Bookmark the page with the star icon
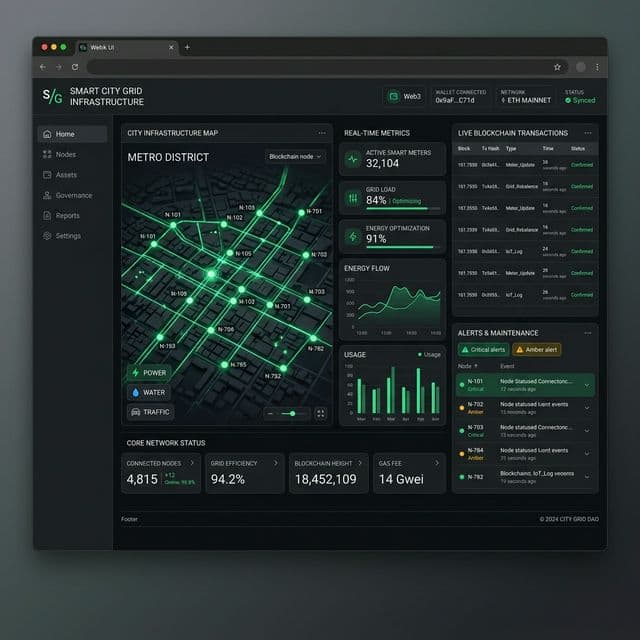The height and width of the screenshot is (640, 640). coord(557,67)
